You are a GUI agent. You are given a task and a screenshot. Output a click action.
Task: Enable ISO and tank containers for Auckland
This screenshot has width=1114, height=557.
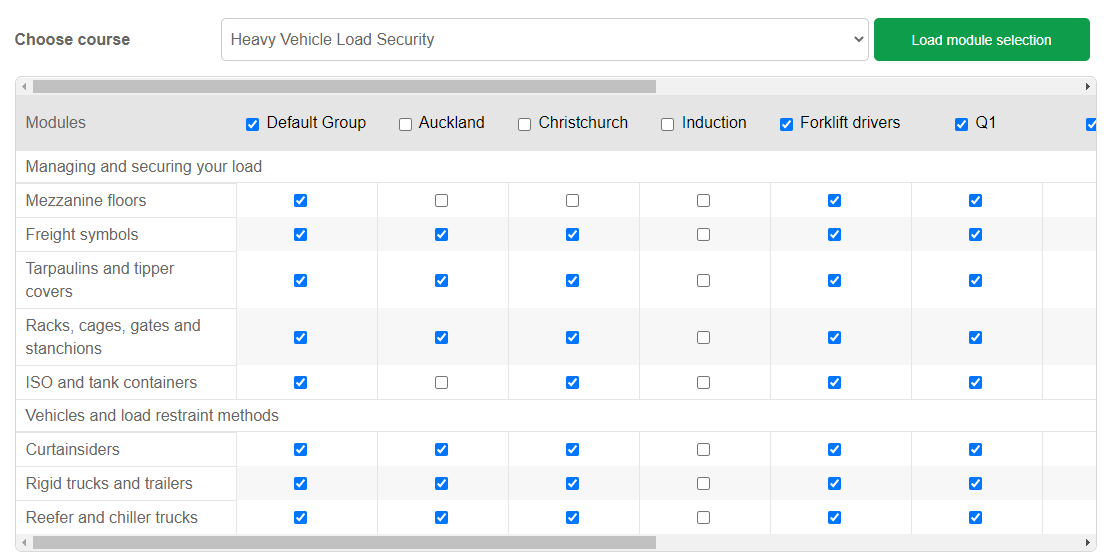[x=442, y=382]
